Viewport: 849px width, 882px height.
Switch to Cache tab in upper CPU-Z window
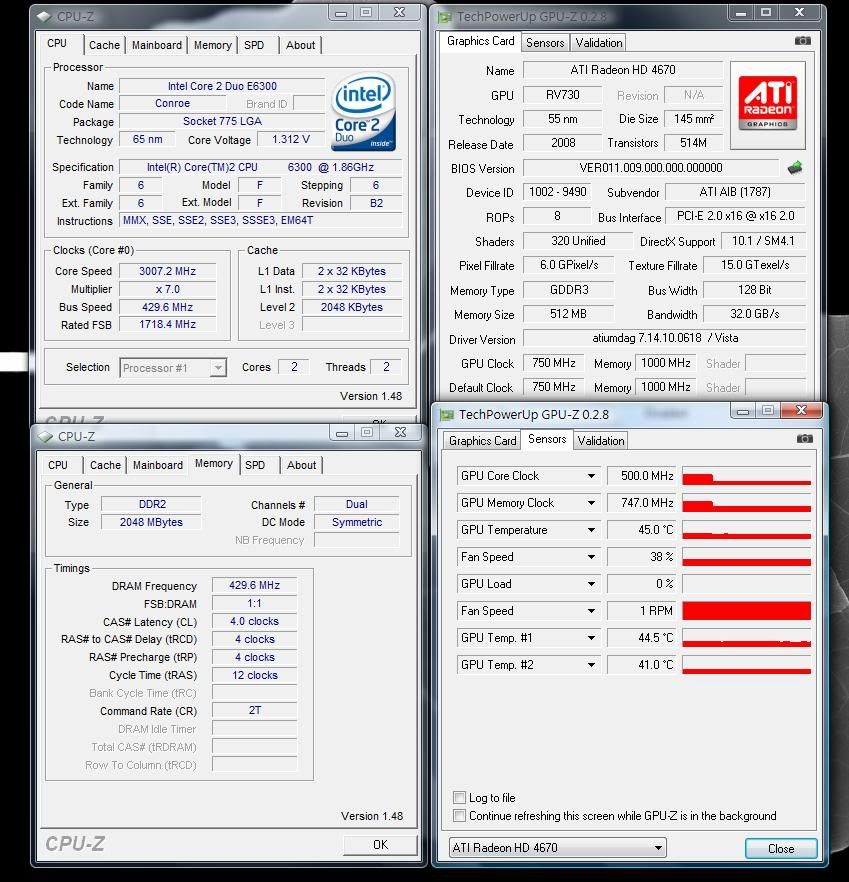click(x=105, y=45)
